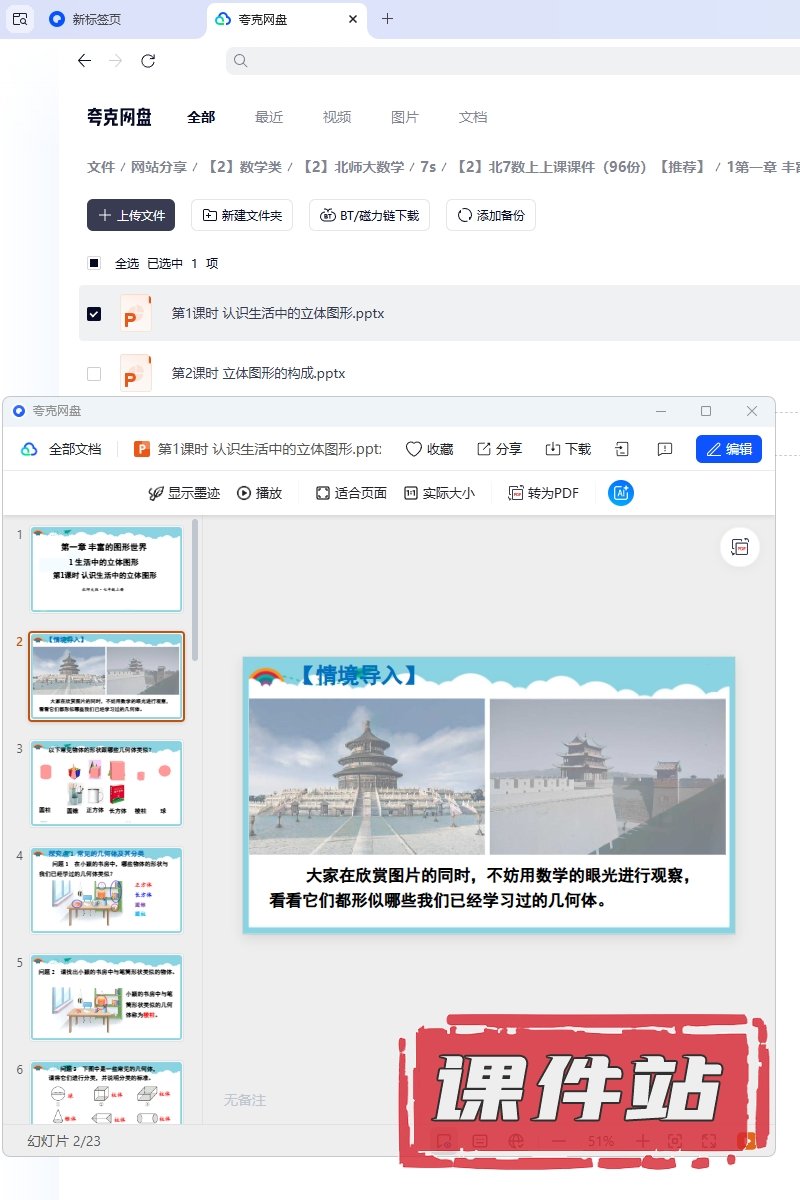Click the blue 编辑 button
Viewport: 800px width, 1200px height.
click(728, 449)
